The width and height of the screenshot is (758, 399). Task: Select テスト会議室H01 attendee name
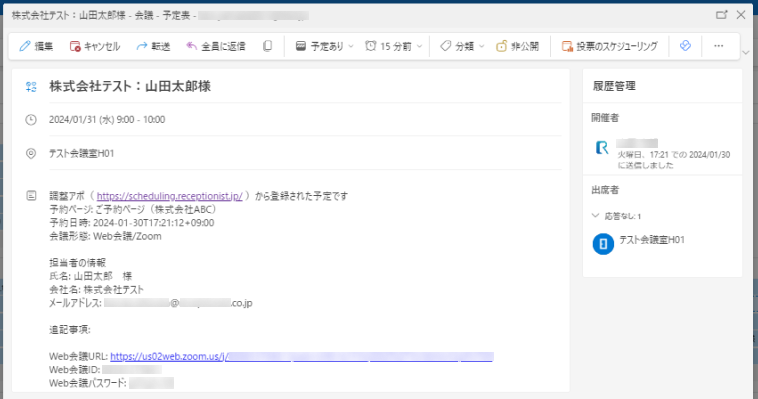652,240
